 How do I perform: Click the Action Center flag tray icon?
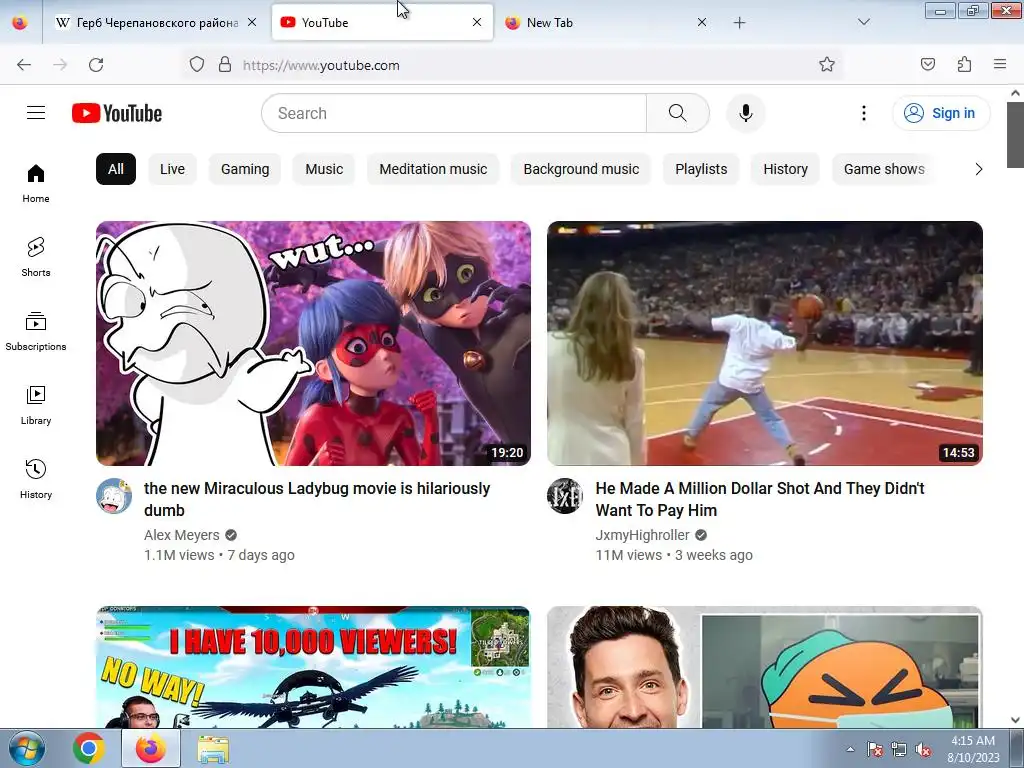(875, 750)
